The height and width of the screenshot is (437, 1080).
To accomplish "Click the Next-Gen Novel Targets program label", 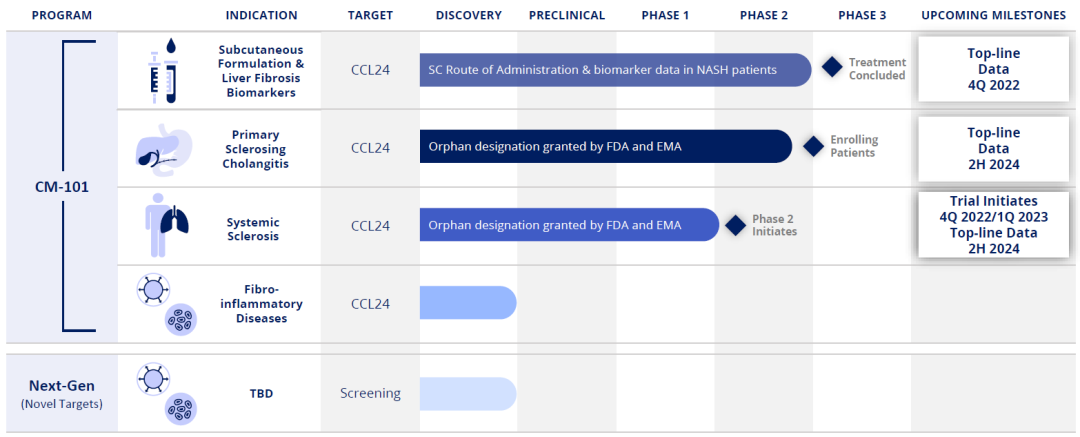I will [62, 393].
